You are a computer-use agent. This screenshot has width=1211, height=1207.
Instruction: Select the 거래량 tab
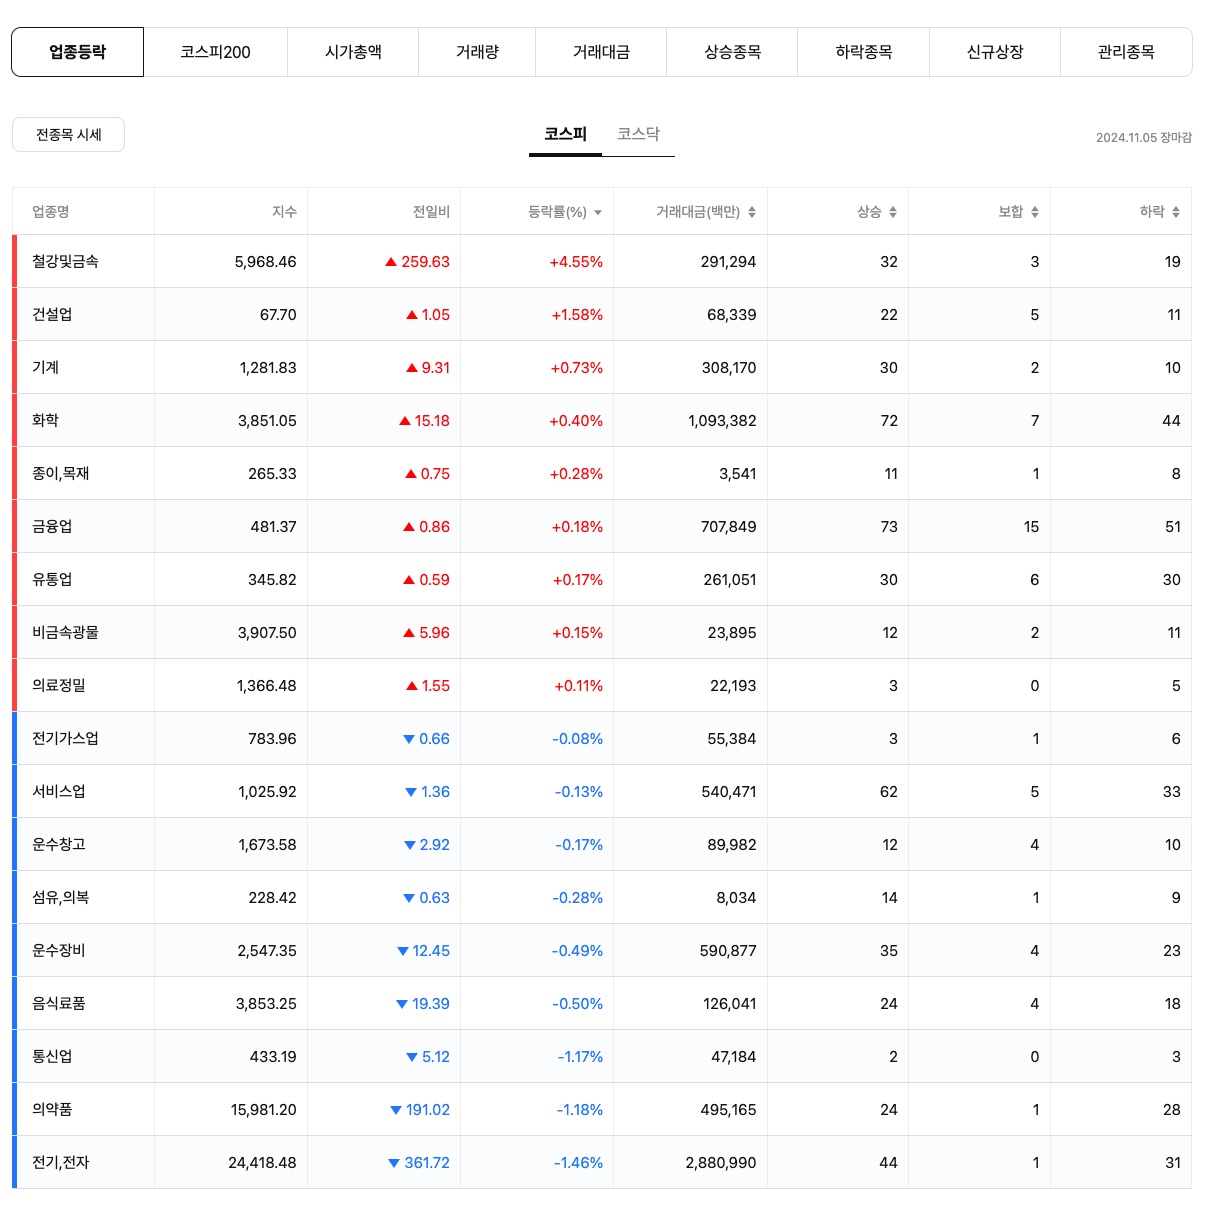pos(477,52)
